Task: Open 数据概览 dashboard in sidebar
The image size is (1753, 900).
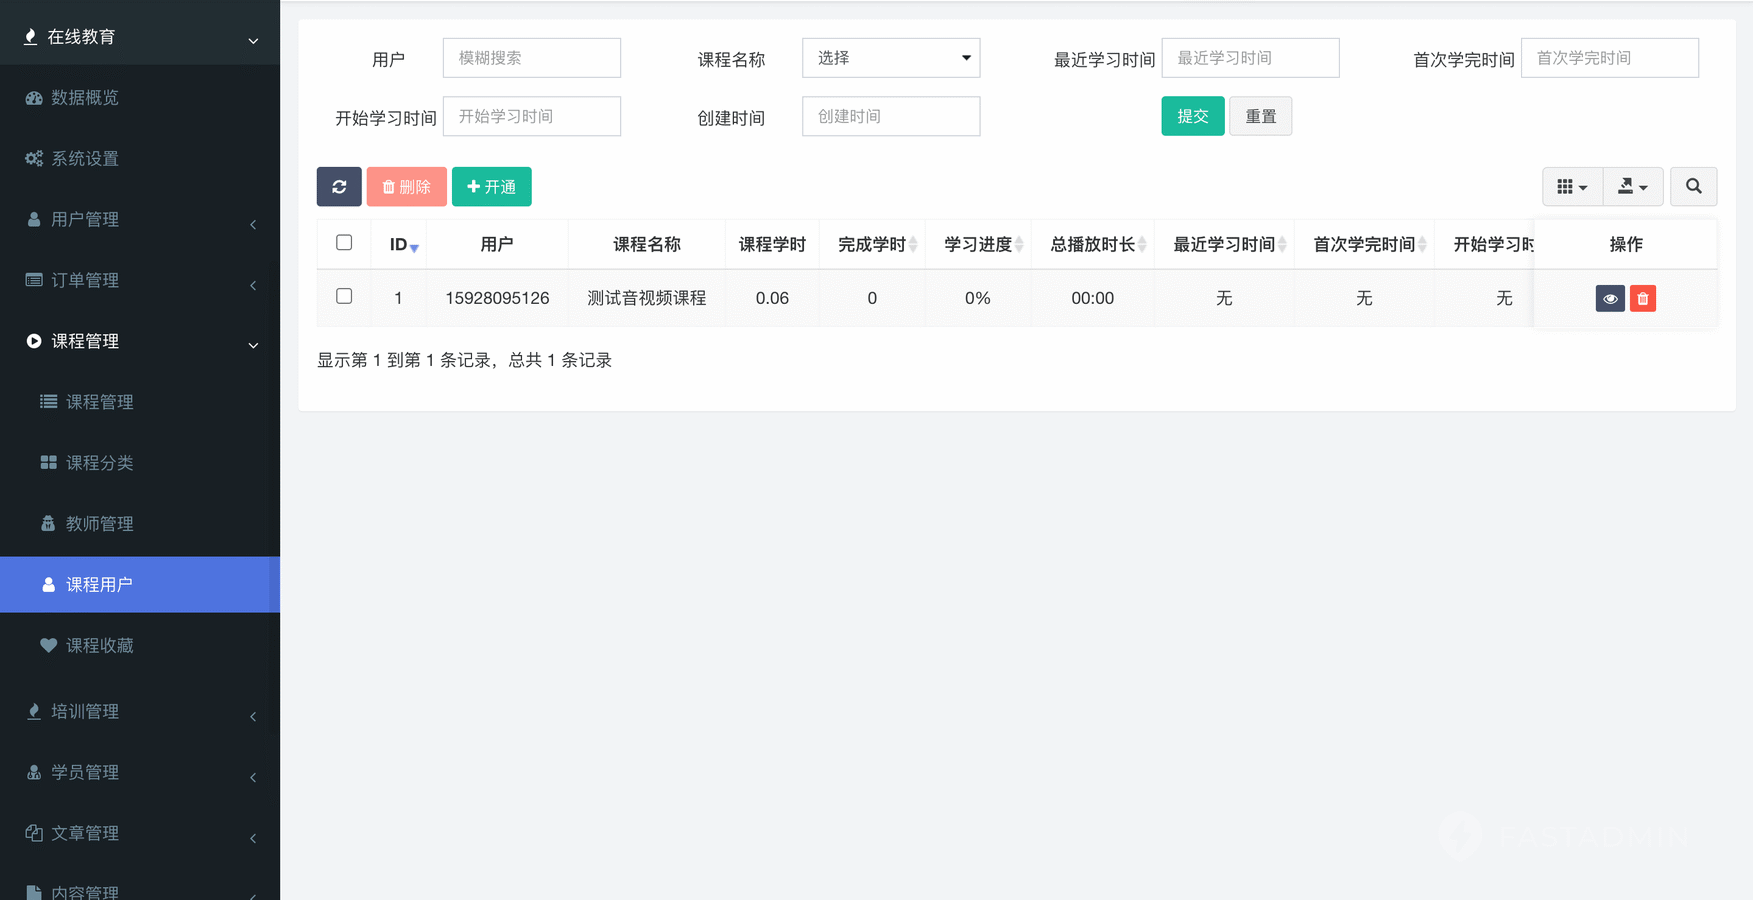Action: pos(85,98)
